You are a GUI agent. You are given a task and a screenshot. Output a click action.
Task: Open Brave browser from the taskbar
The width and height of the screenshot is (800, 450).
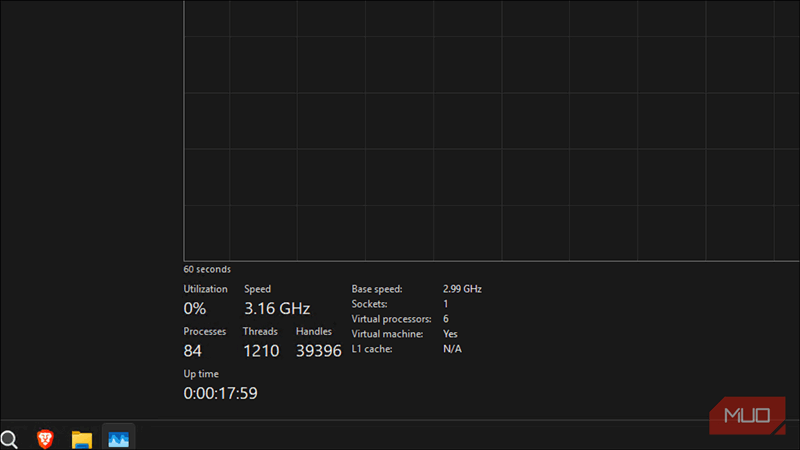45,439
